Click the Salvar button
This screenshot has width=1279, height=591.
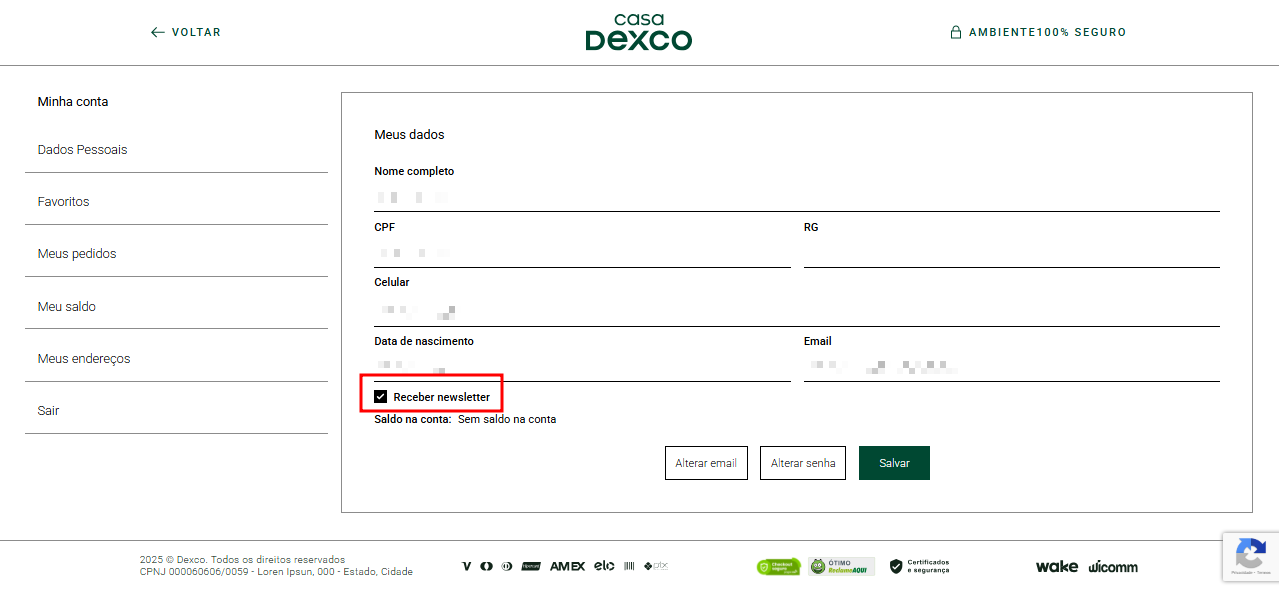(893, 462)
